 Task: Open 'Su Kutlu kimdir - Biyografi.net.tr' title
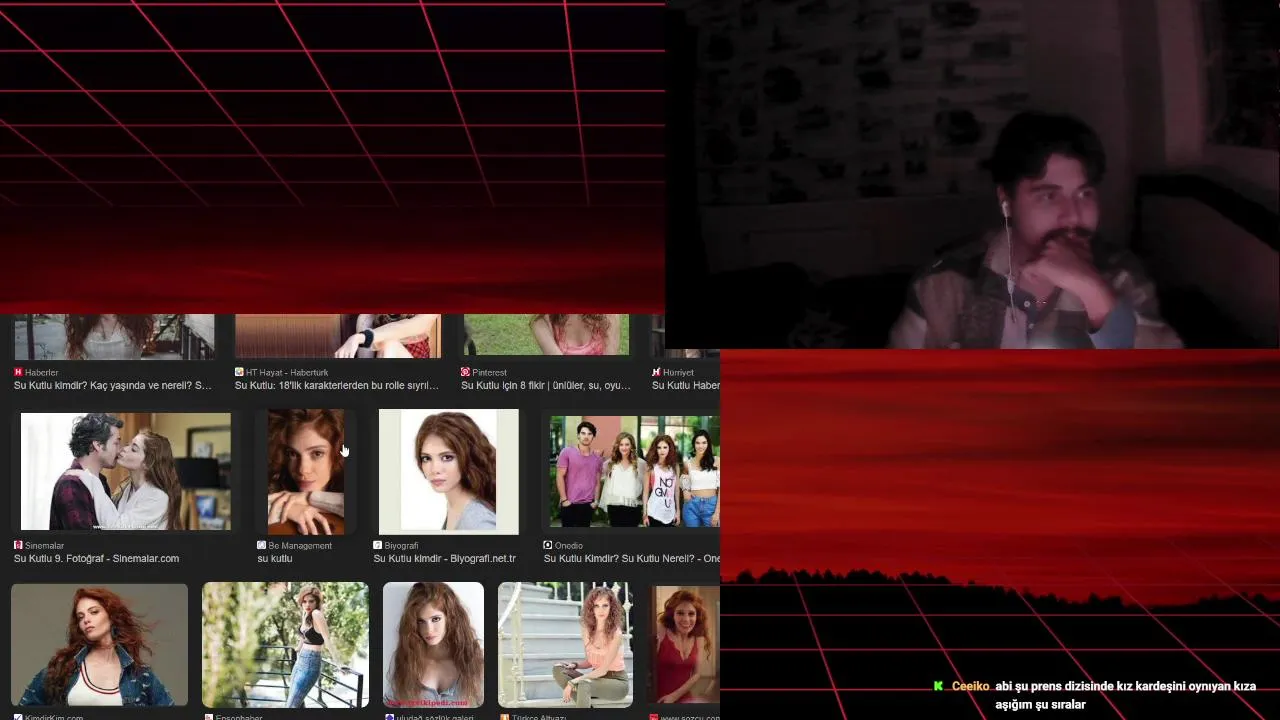445,558
